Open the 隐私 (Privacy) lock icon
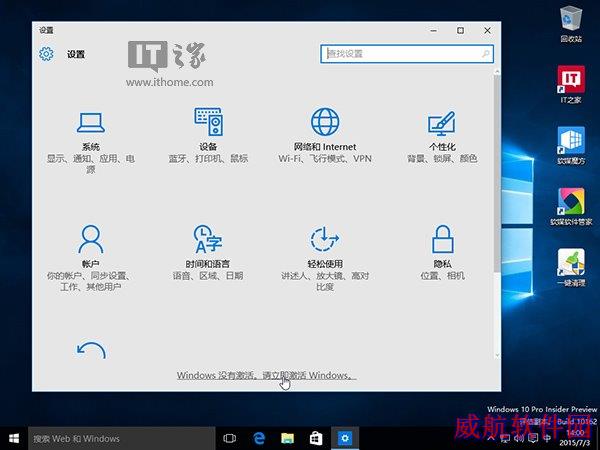Screen dimensions: 600x450 pos(443,239)
